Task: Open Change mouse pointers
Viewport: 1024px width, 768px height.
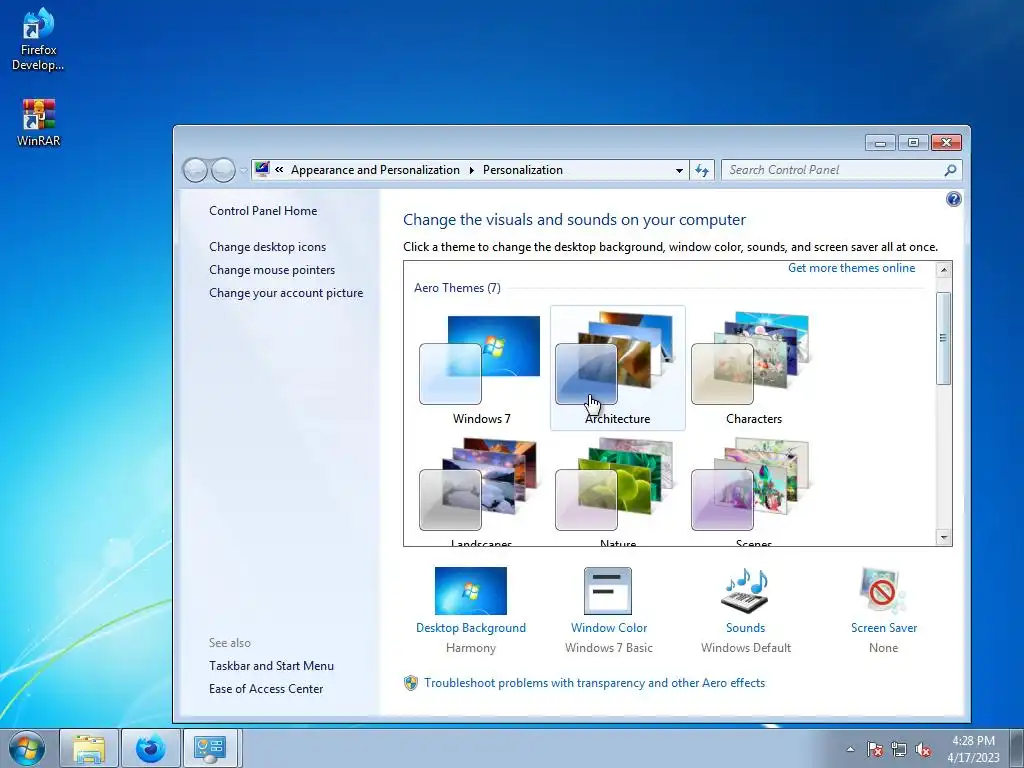Action: click(272, 270)
